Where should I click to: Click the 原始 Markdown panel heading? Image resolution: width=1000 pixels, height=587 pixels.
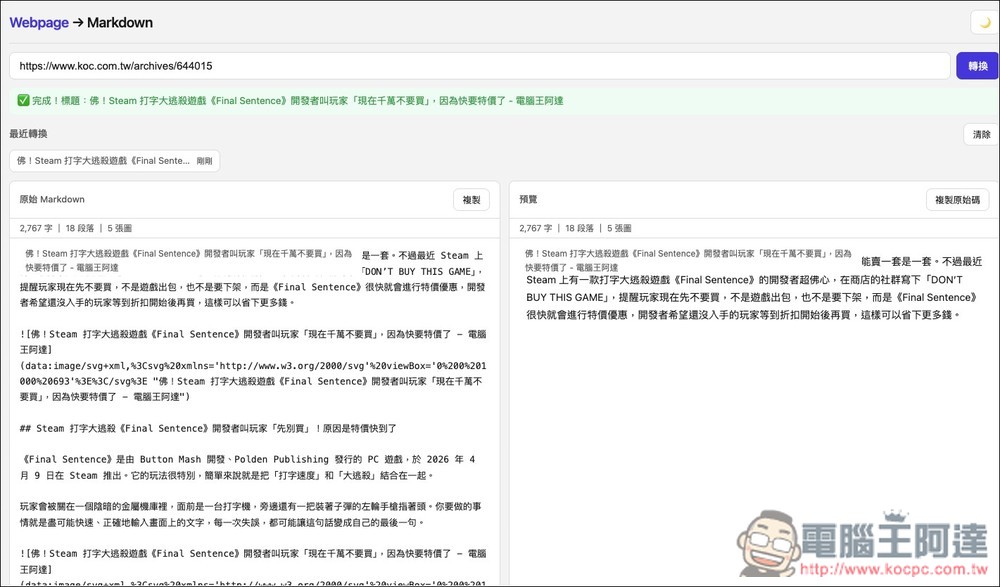point(52,199)
